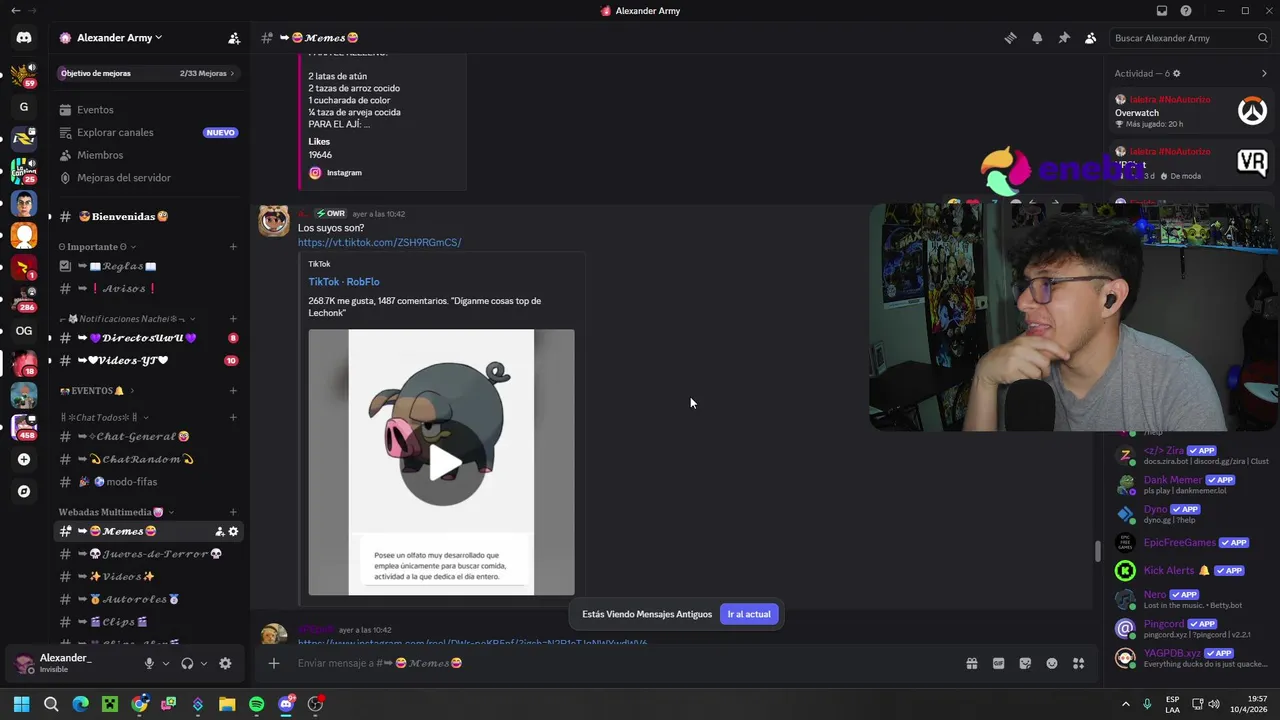1280x720 pixels.
Task: Show pinned messages pin icon
Action: click(x=1064, y=38)
